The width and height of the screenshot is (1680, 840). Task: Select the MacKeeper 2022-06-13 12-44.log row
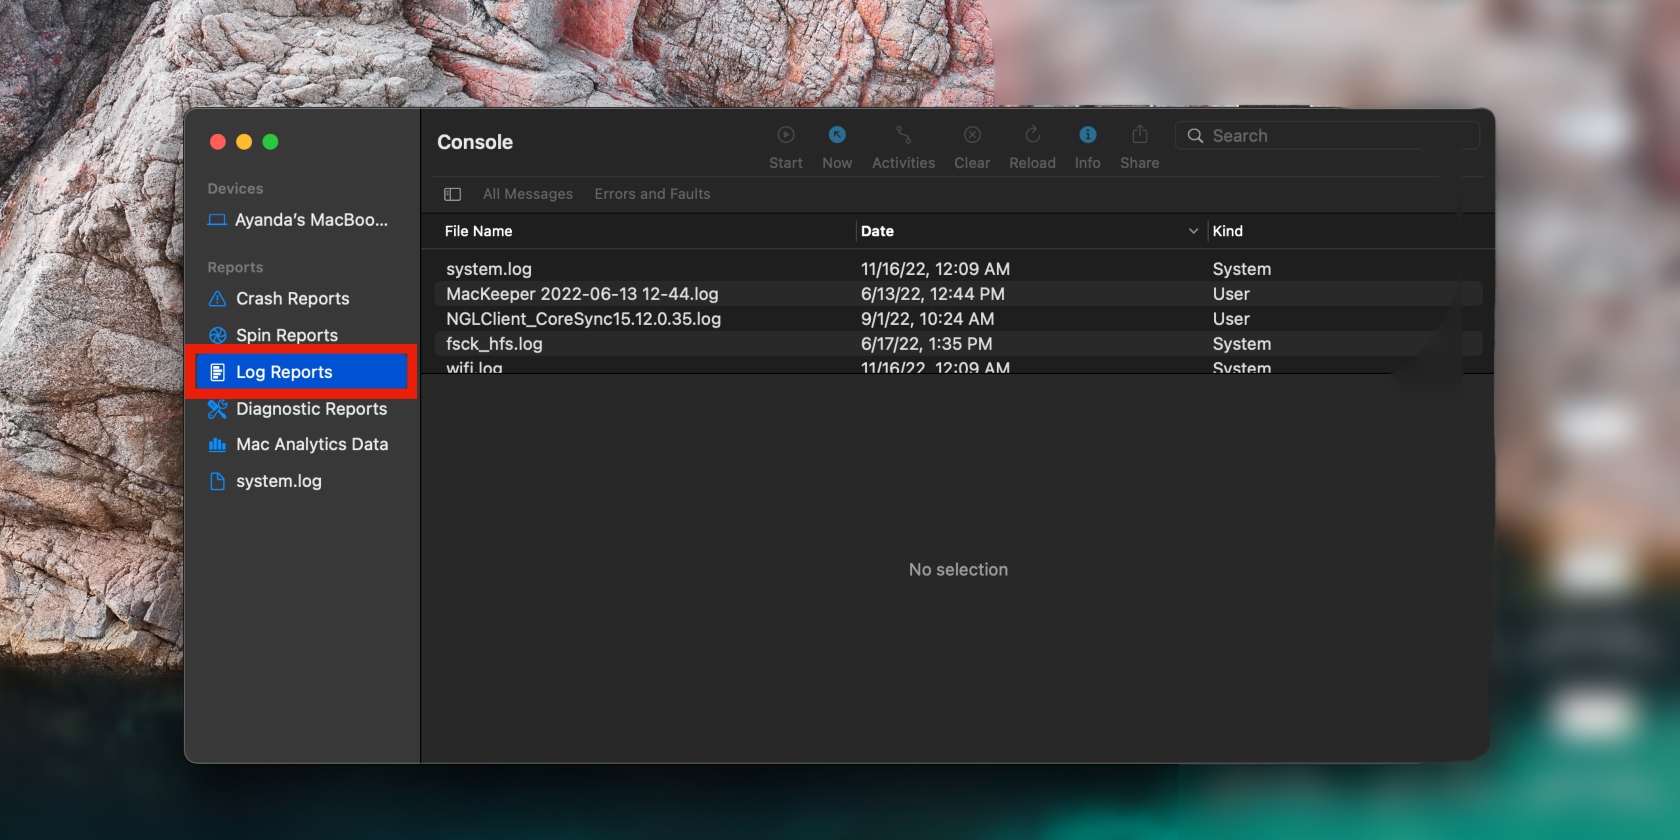(x=958, y=294)
